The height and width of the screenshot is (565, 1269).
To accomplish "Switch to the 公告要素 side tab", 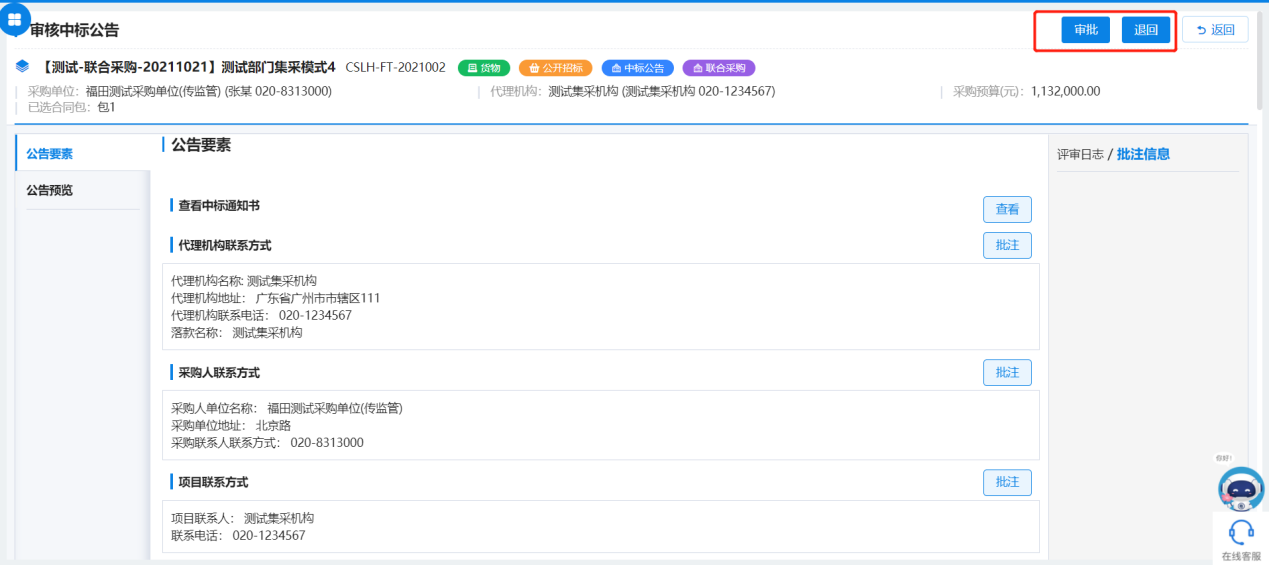I will (50, 154).
